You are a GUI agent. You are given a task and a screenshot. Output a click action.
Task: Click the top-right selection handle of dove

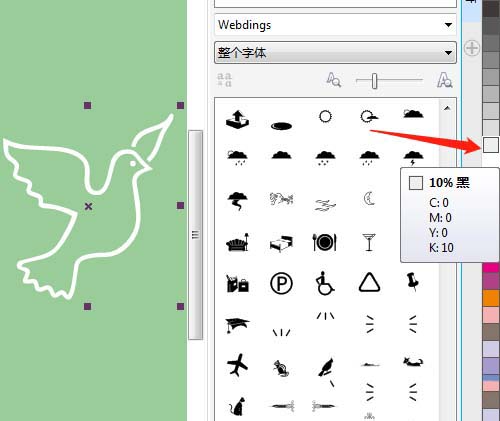(x=180, y=106)
